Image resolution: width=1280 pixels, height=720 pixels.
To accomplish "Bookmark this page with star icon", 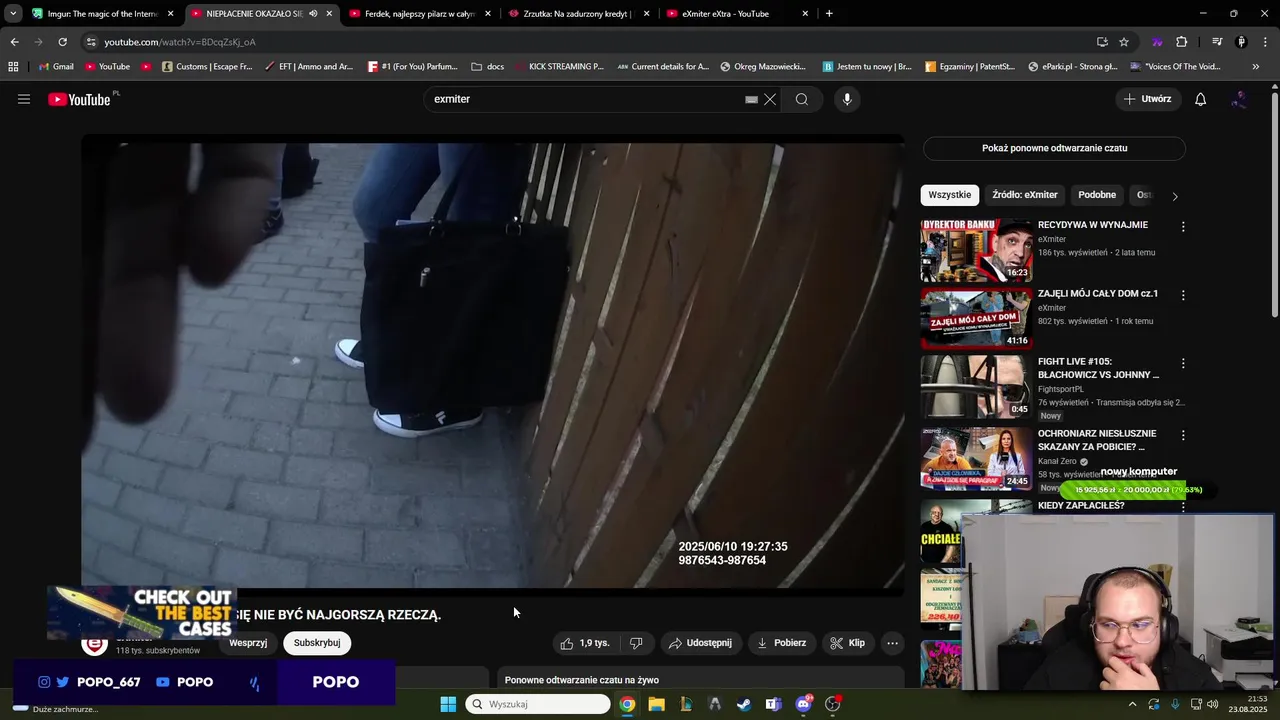I will (x=1124, y=42).
